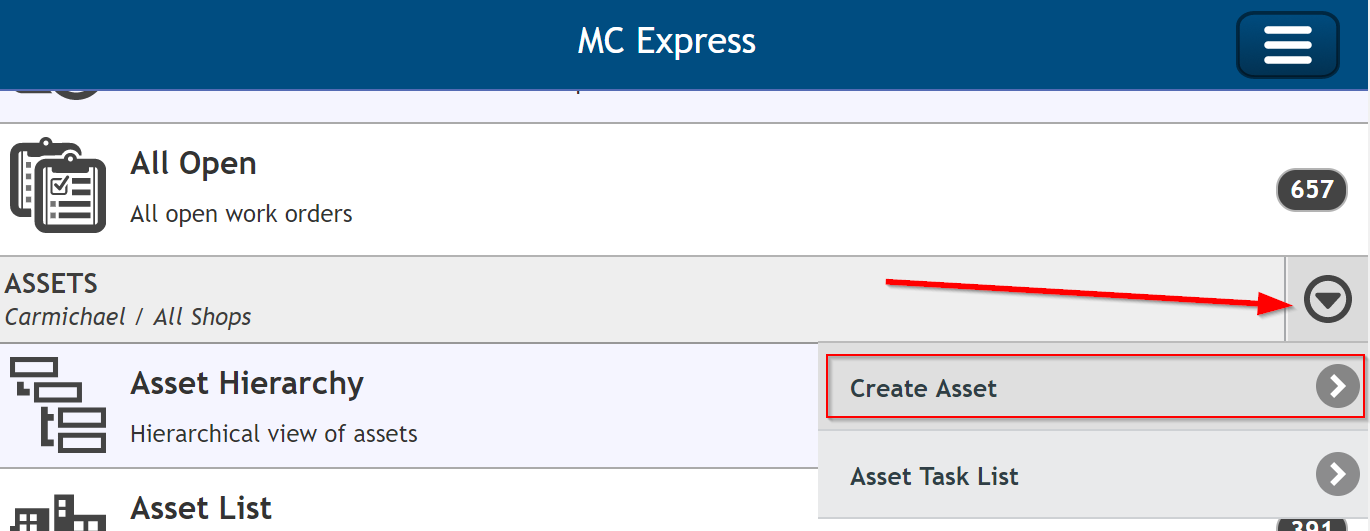Click the All Open clipboard icon
The width and height of the screenshot is (1370, 531).
point(58,187)
